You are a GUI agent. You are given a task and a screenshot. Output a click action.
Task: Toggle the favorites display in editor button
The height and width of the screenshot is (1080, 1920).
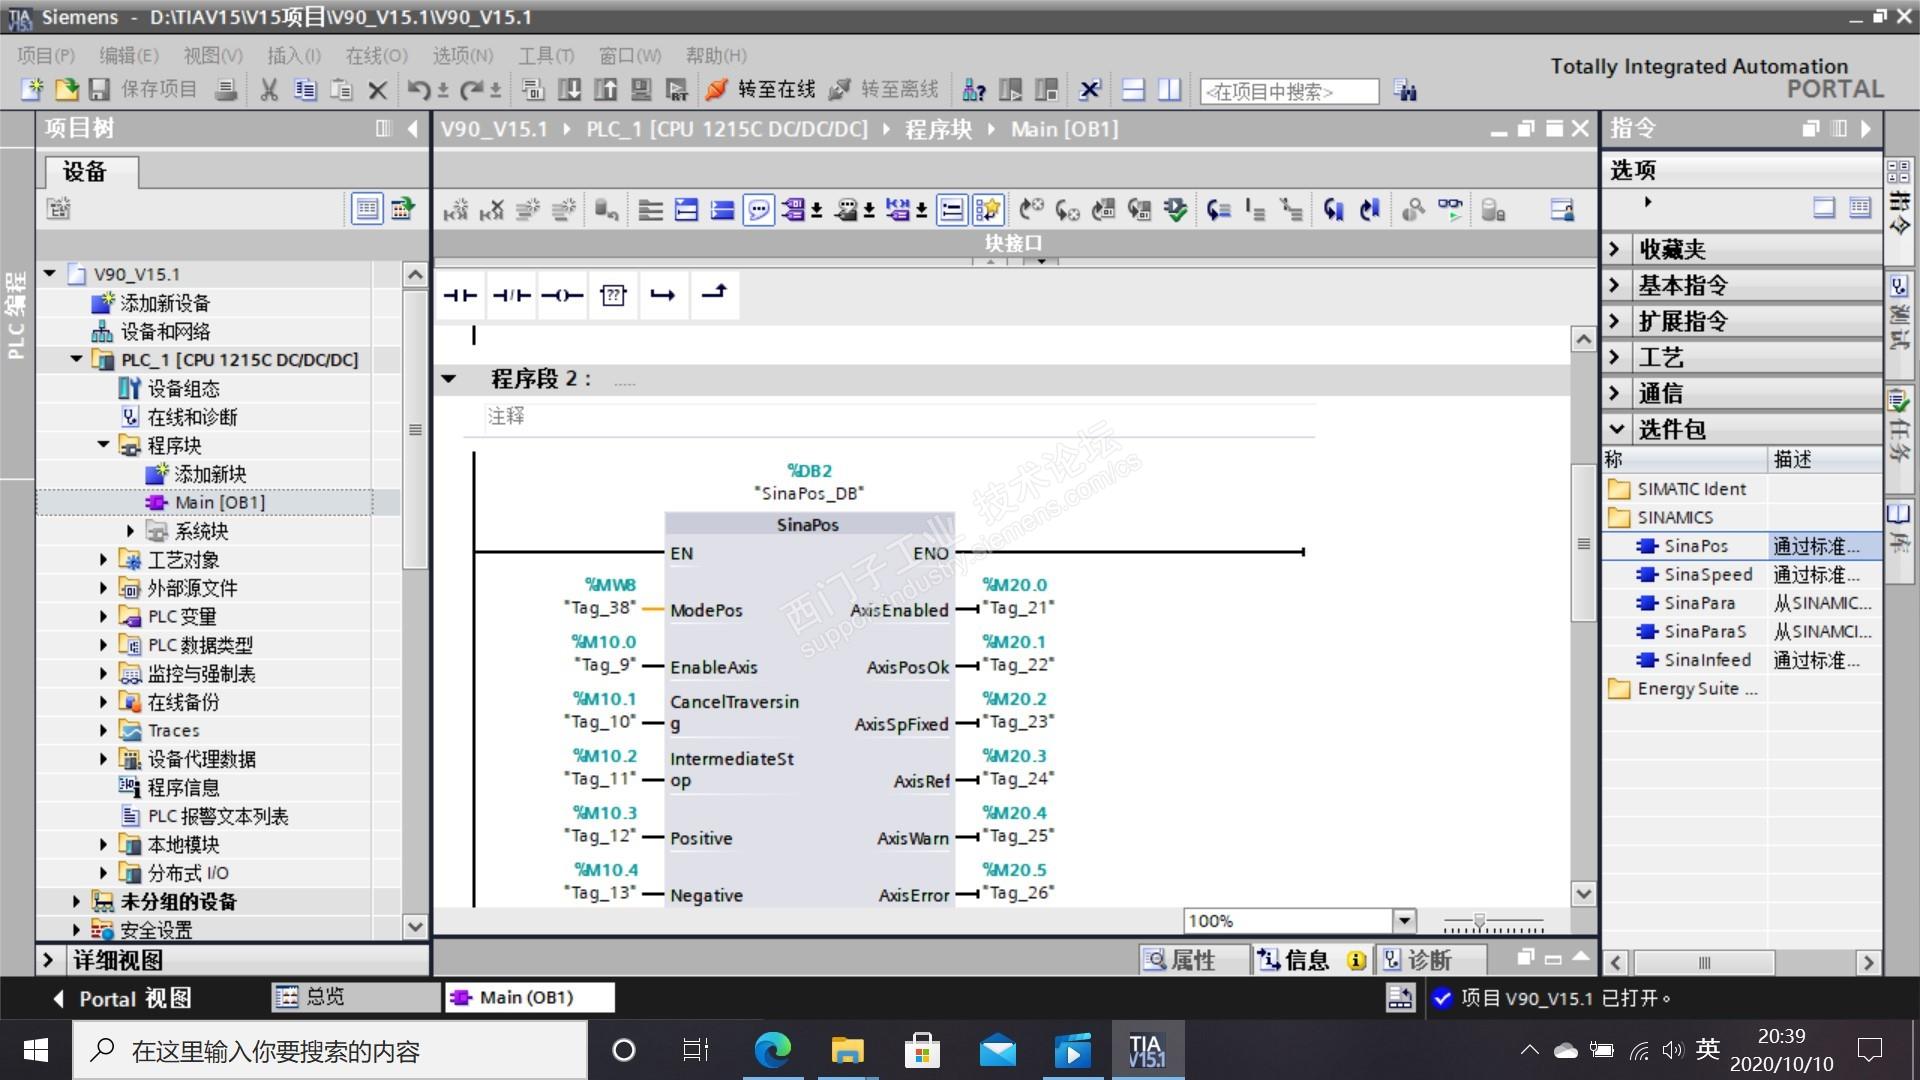[988, 210]
